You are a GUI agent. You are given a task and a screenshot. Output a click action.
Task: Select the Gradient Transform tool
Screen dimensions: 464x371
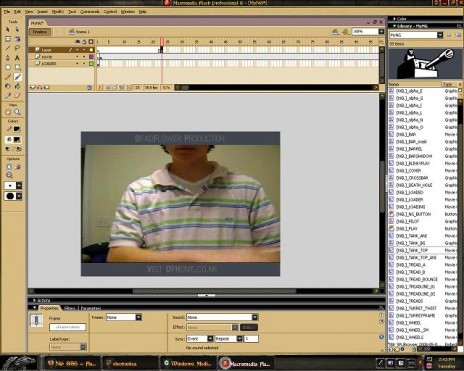coord(17,39)
